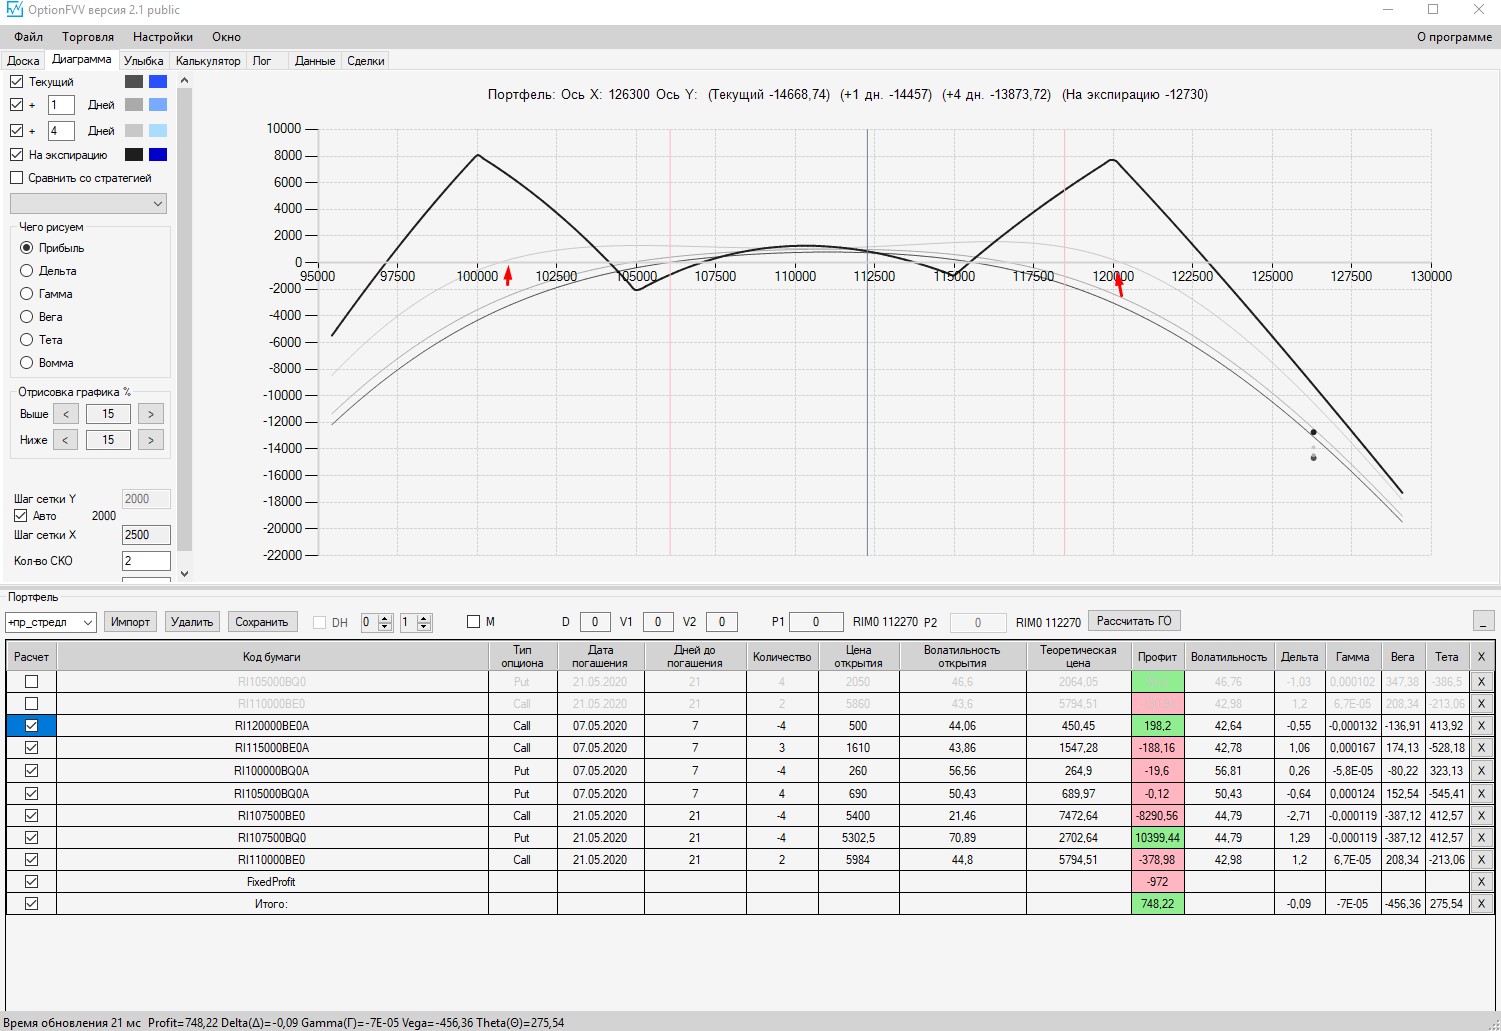1501x1031 pixels.
Task: Delete the RI107500BE0 row with X
Action: point(1481,816)
